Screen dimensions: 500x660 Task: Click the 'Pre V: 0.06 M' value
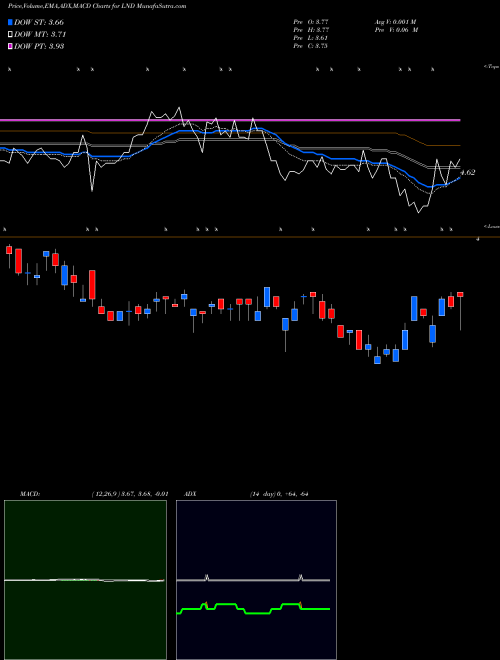(396, 30)
